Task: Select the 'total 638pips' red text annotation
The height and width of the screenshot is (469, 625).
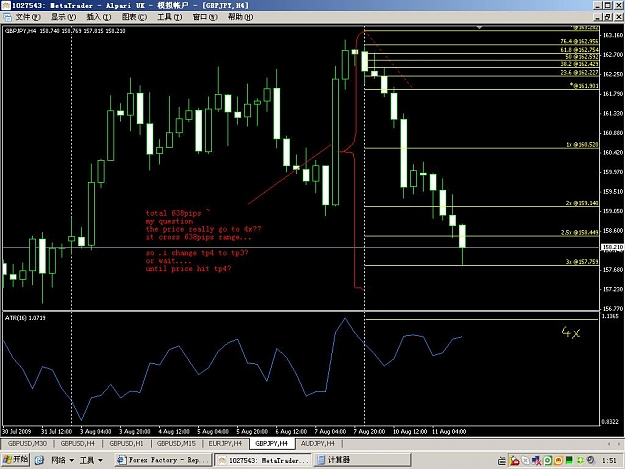Action: click(x=174, y=213)
